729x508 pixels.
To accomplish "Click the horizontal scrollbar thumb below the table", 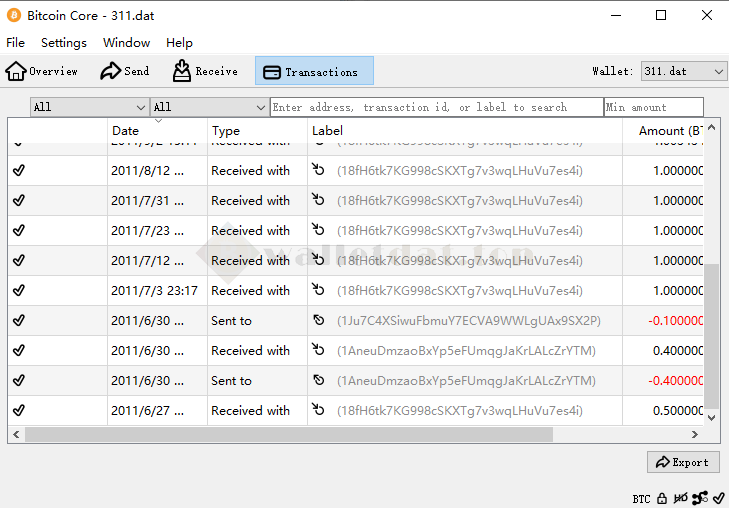I will tap(288, 435).
